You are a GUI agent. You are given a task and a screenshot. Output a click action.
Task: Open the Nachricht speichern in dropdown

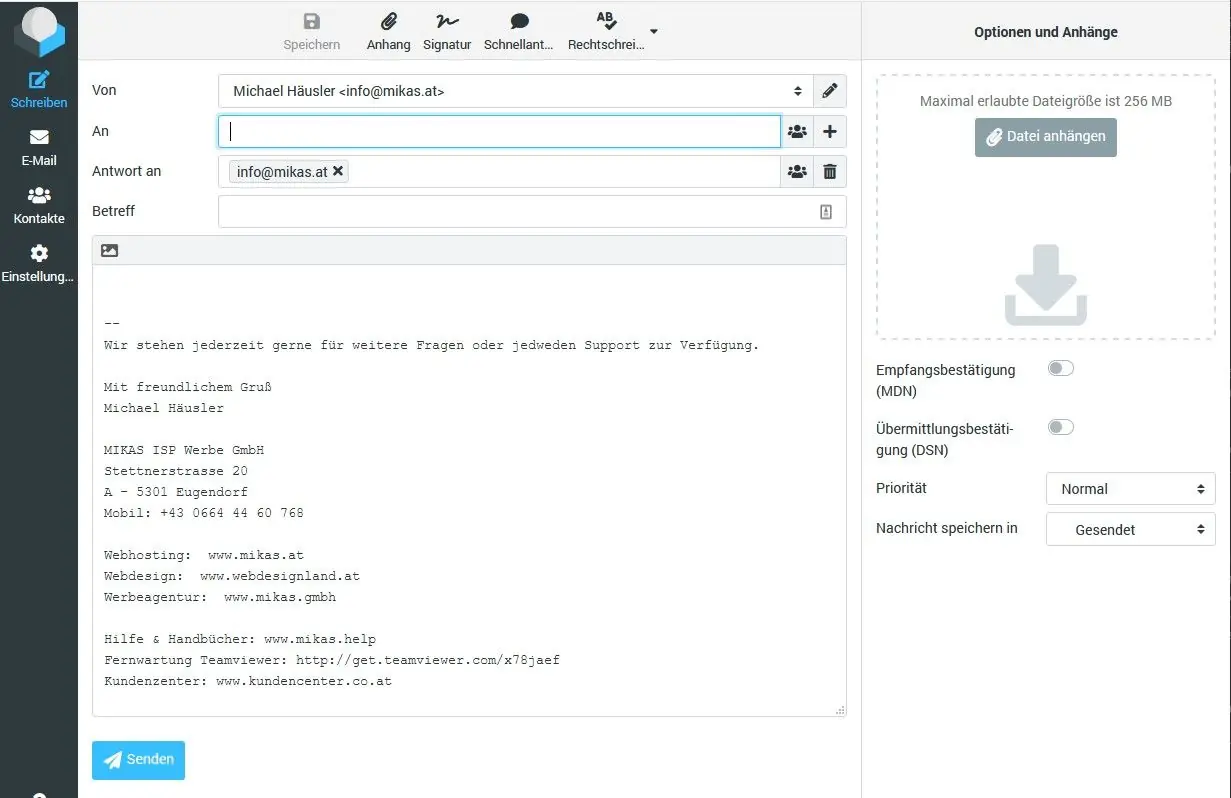pyautogui.click(x=1129, y=529)
